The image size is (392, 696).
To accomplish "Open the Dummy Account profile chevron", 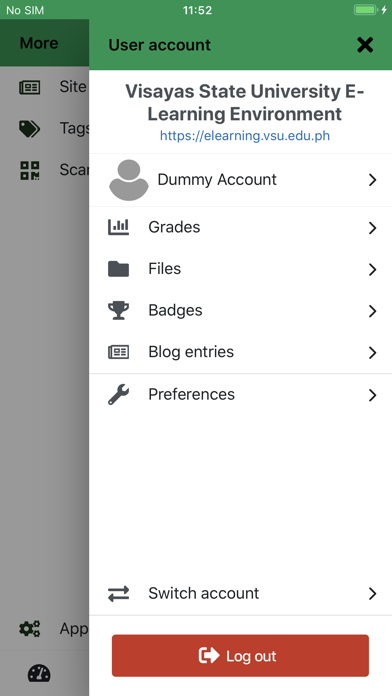I will pyautogui.click(x=372, y=180).
